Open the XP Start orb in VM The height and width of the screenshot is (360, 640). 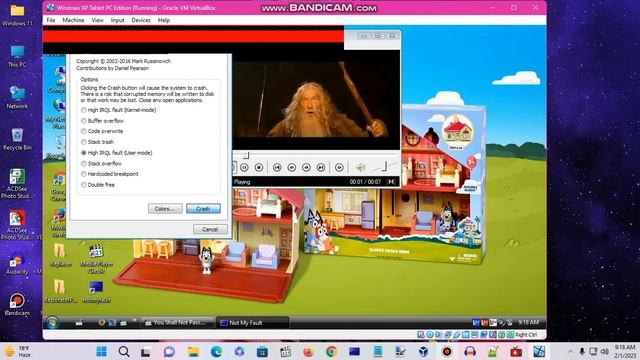pos(52,322)
